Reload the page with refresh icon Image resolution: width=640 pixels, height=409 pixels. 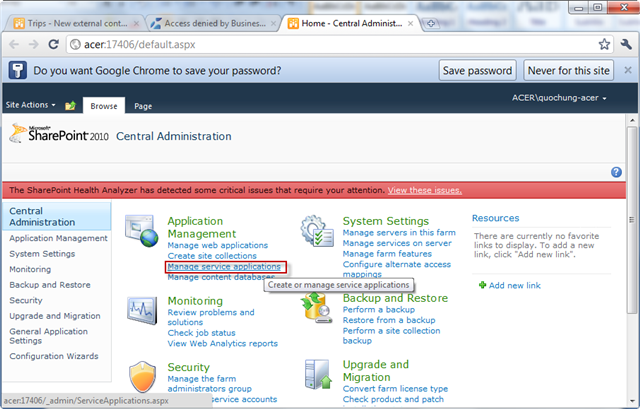click(x=53, y=44)
